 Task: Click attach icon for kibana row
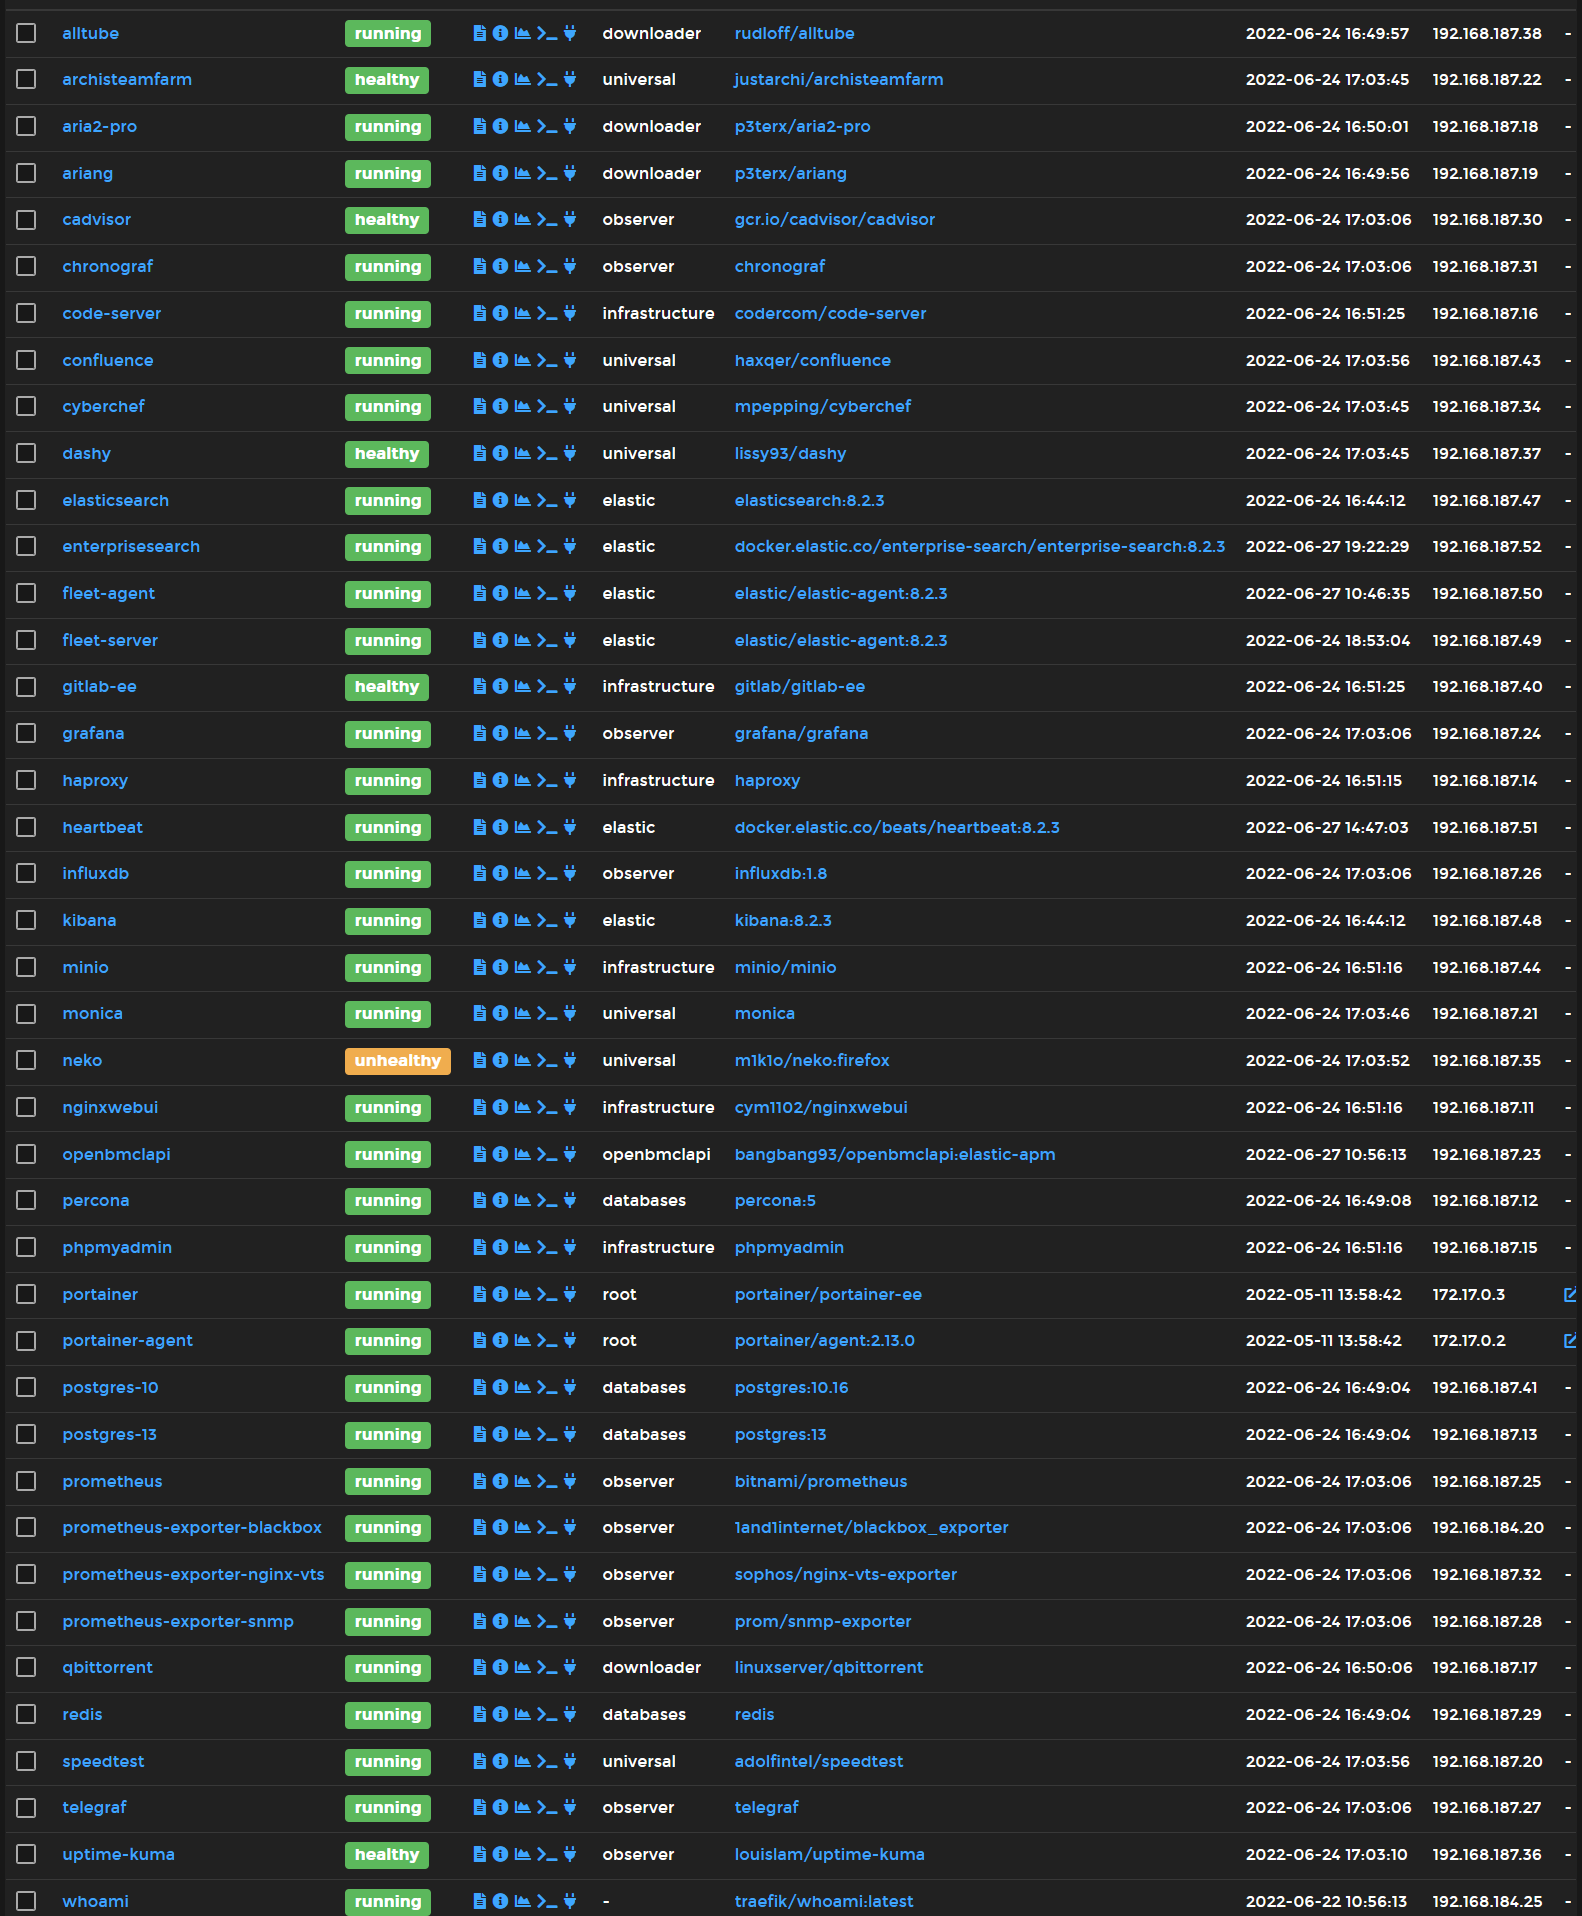coord(570,920)
